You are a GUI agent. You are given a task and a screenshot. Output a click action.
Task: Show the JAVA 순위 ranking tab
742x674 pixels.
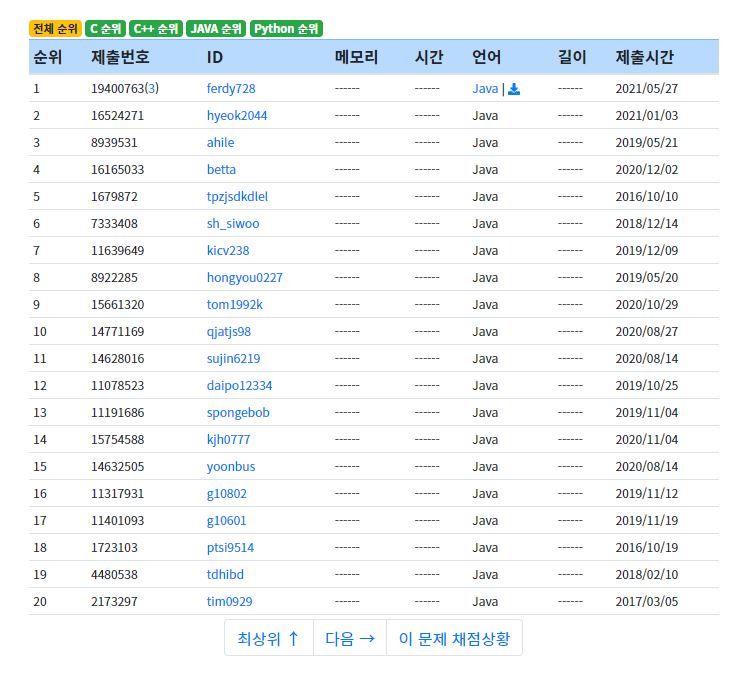(216, 28)
